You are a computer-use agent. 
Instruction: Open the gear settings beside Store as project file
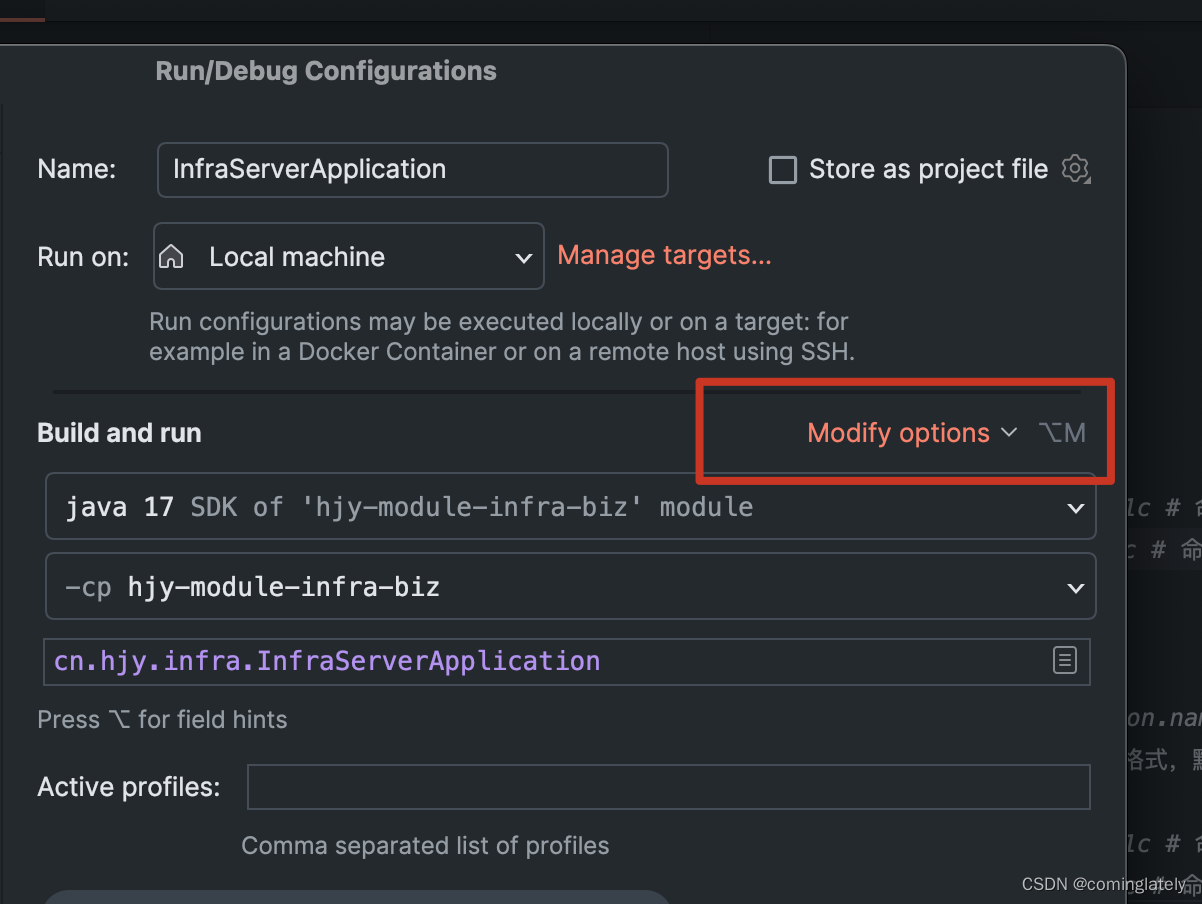point(1075,169)
